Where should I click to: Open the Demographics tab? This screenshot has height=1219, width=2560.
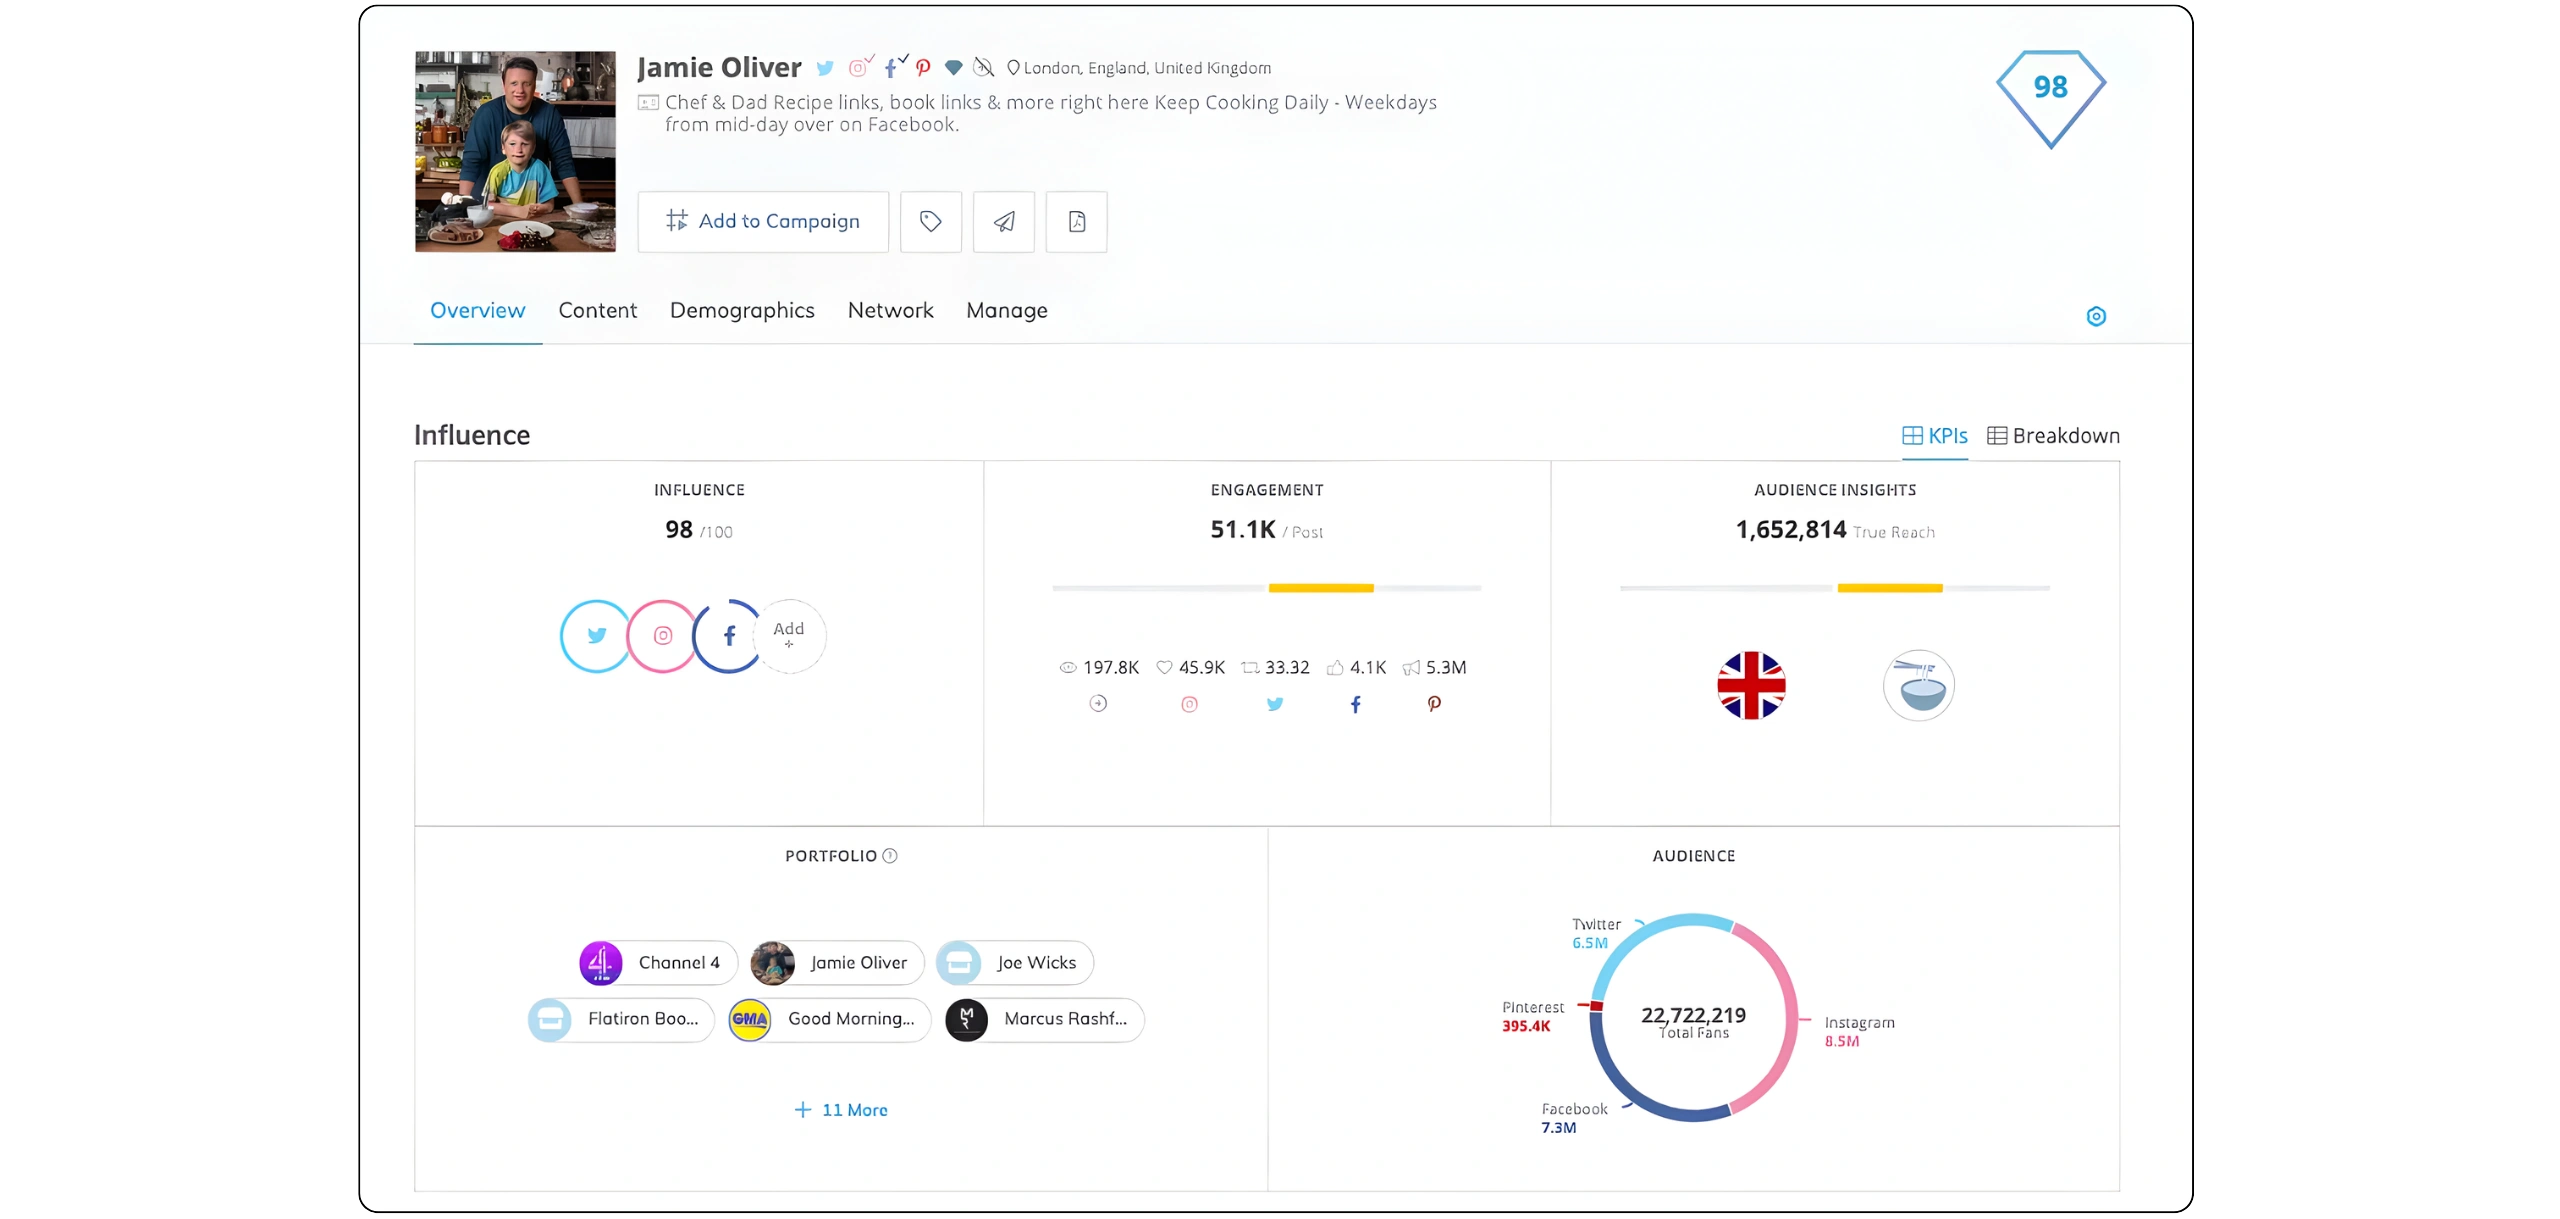[742, 311]
